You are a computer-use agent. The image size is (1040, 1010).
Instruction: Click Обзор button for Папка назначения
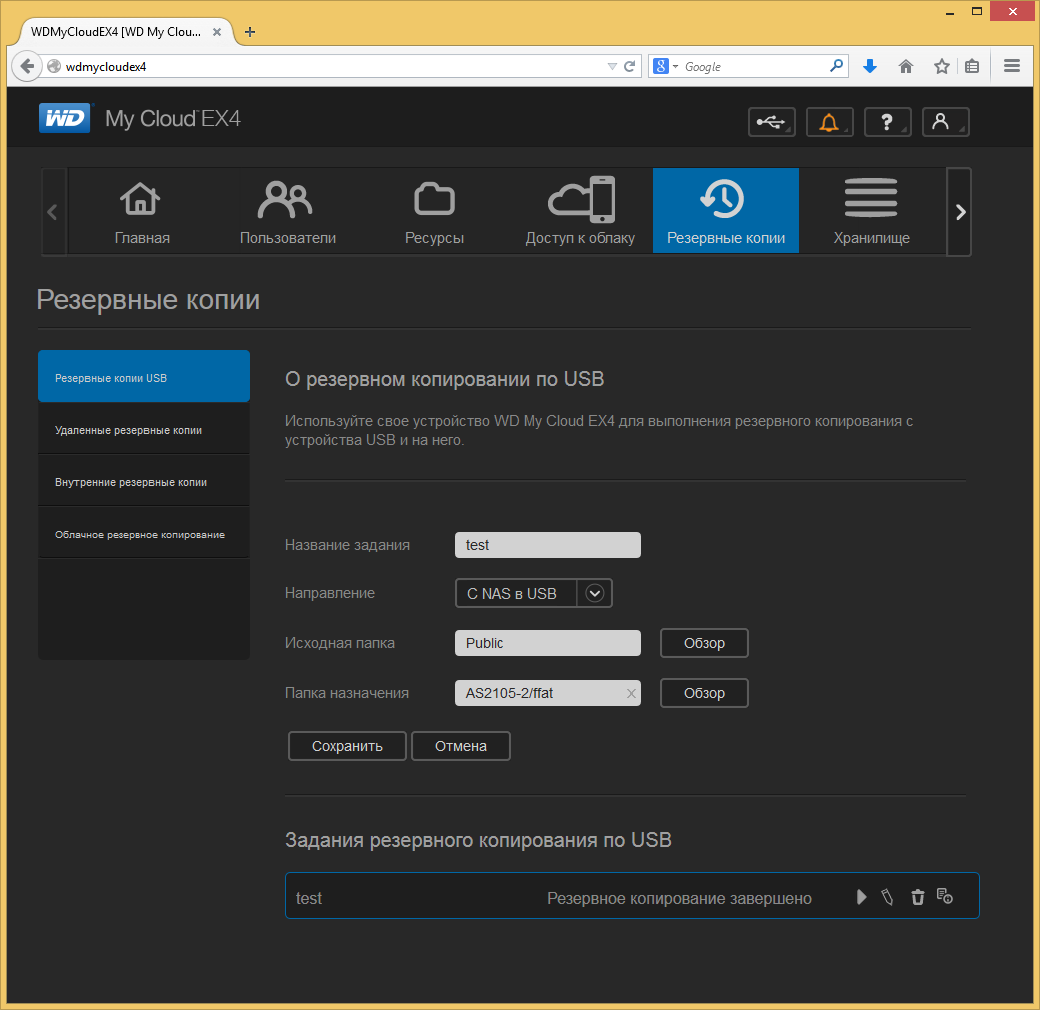(x=704, y=693)
